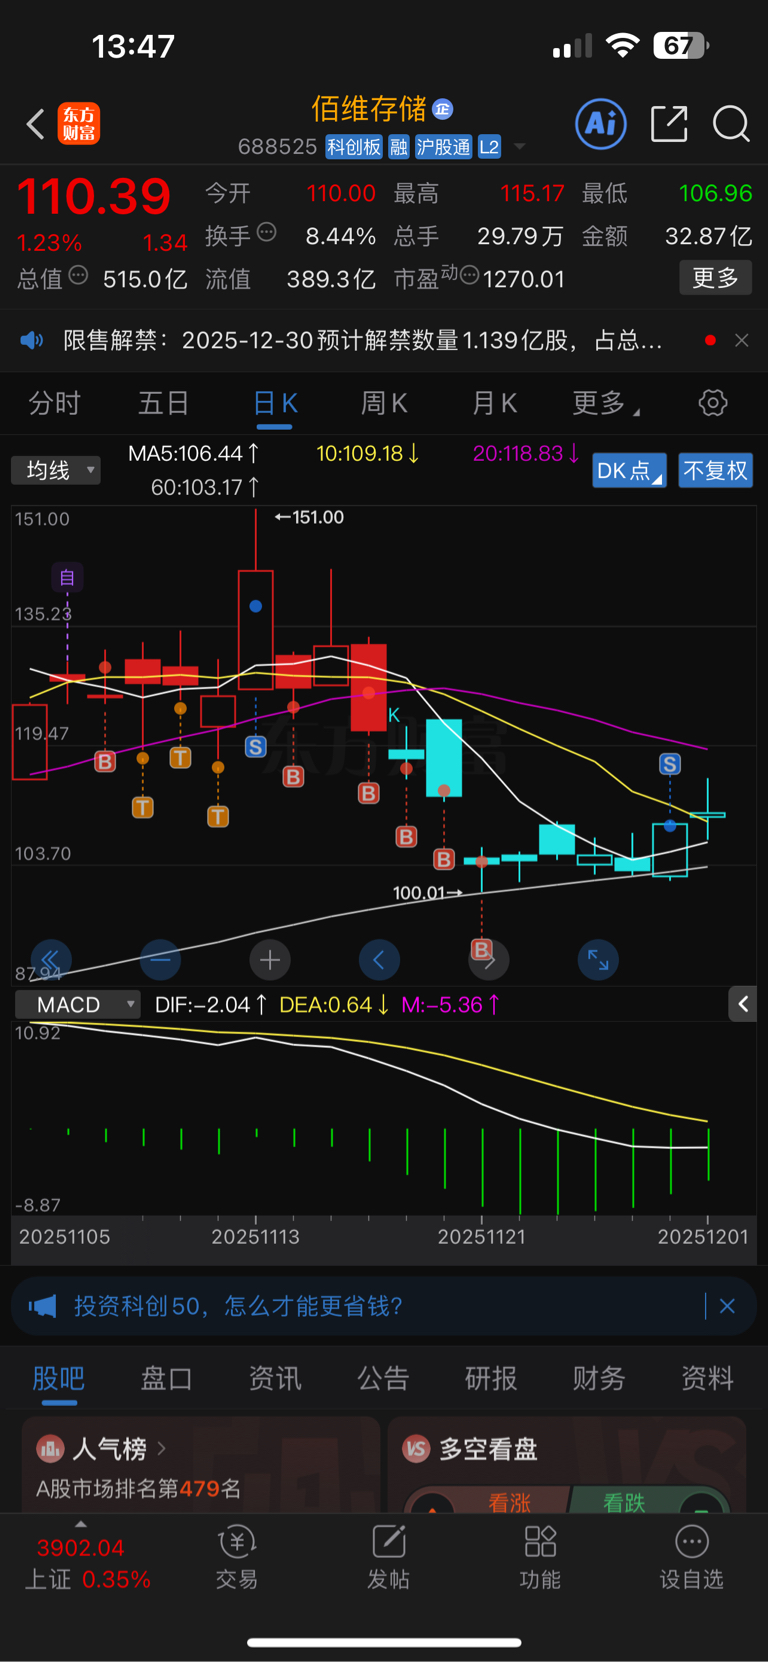
Task: Tap the 自 marker on the chart
Action: (x=67, y=577)
